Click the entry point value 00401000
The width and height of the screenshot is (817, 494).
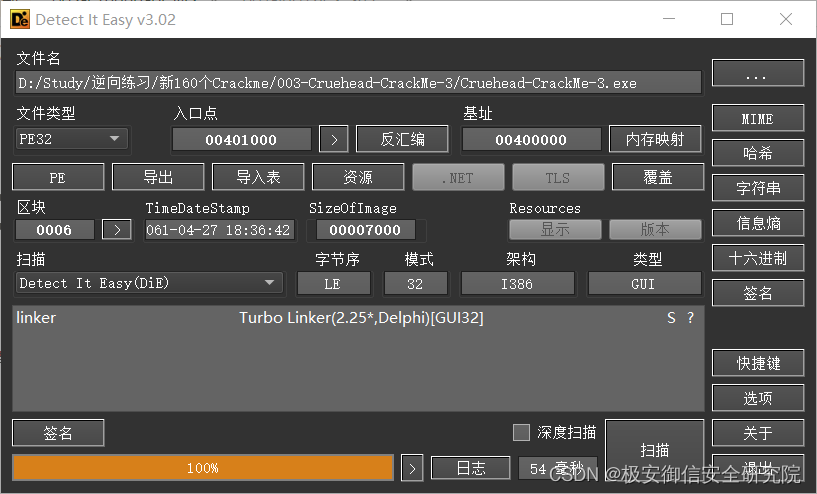pyautogui.click(x=241, y=140)
